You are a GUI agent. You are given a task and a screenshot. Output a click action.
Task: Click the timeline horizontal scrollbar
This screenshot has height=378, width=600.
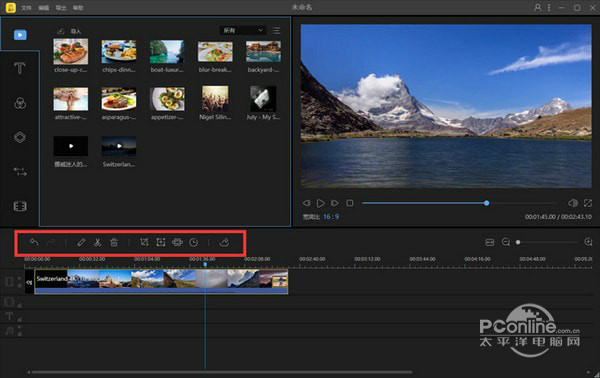[x=222, y=372]
